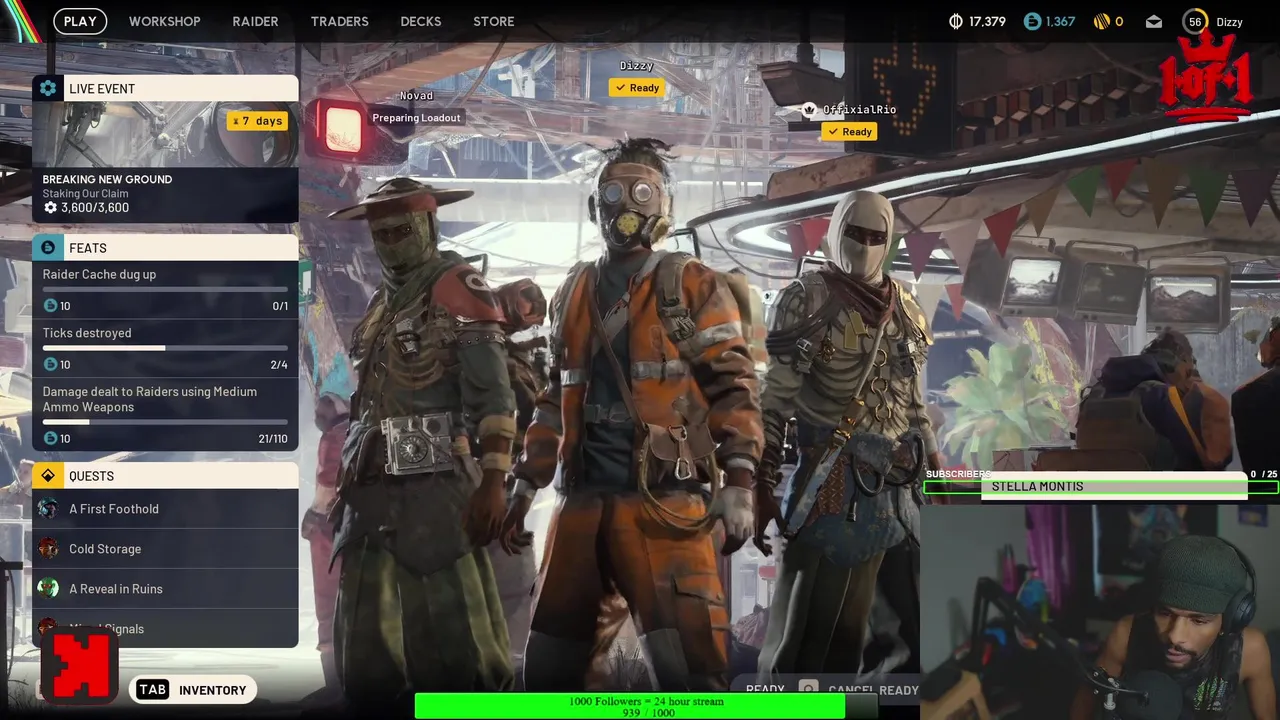Open the LIVE EVENT panel header

(165, 88)
